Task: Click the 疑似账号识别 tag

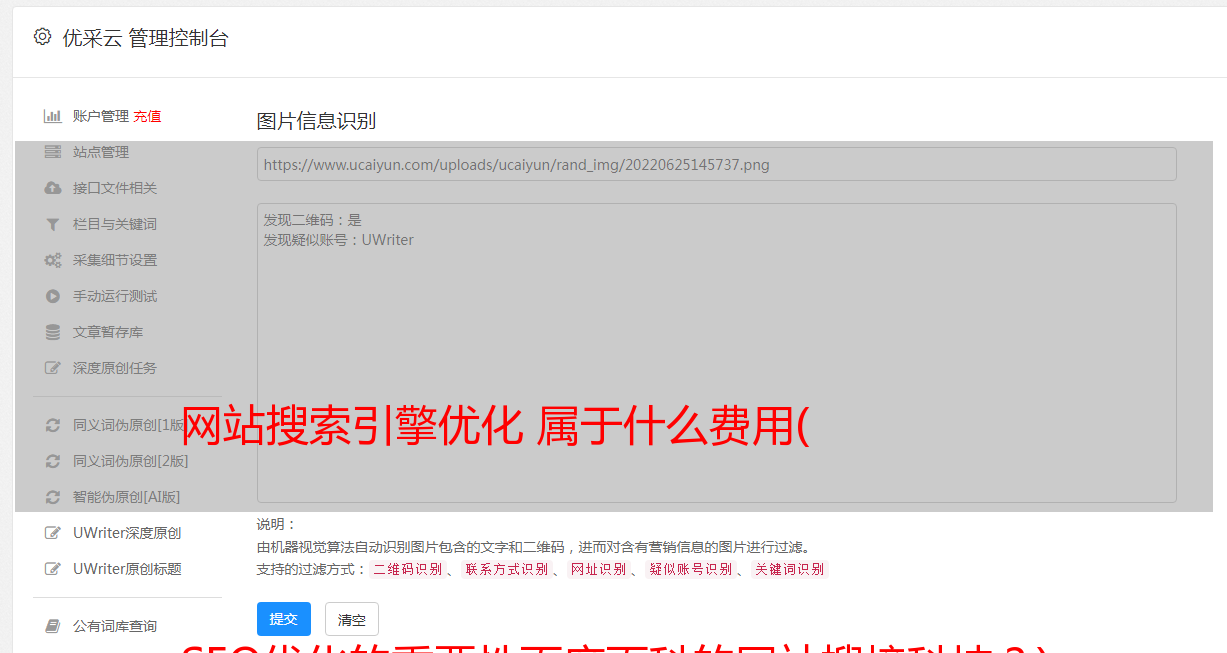Action: pyautogui.click(x=690, y=569)
